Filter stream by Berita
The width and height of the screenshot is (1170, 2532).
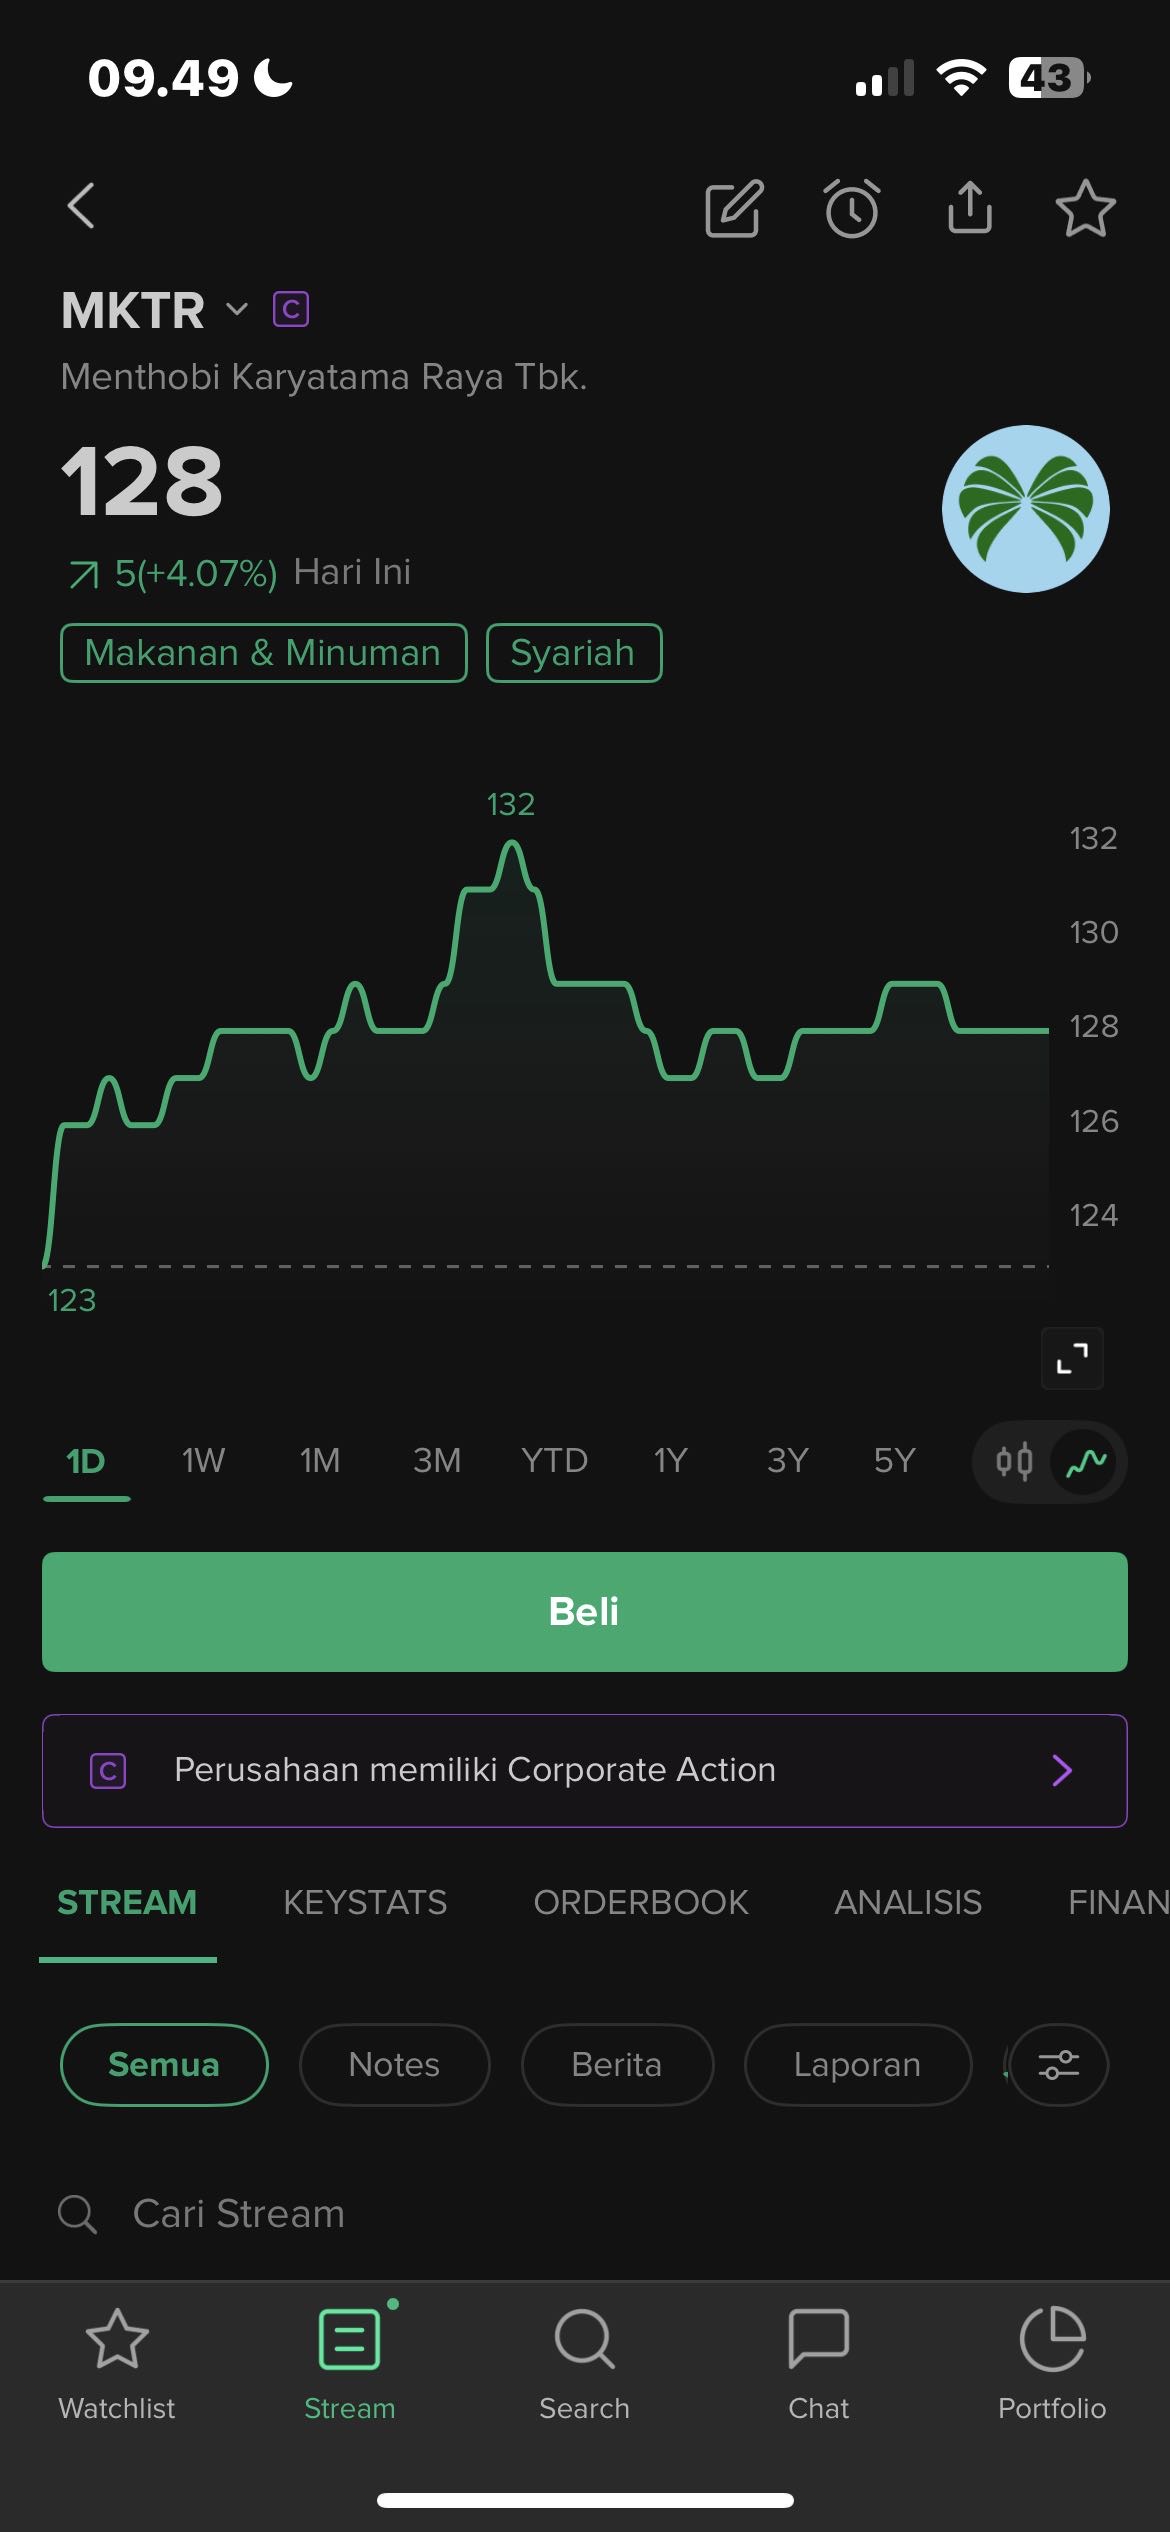617,2065
